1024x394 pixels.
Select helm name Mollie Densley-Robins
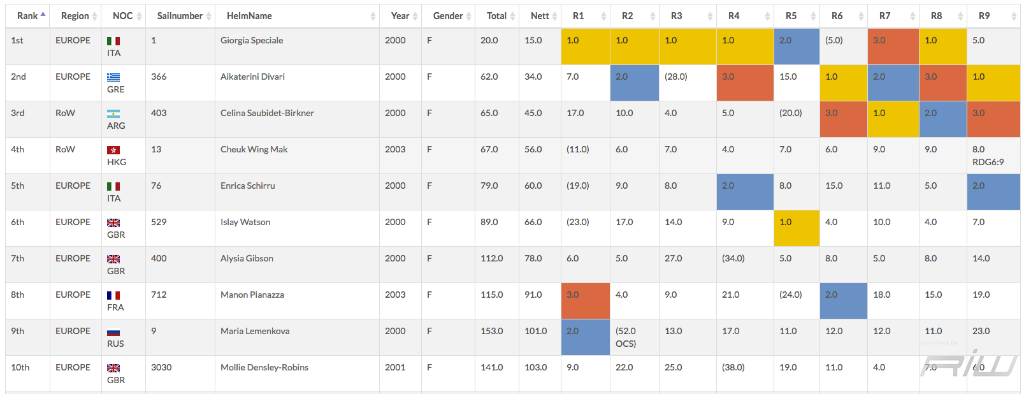[266, 368]
